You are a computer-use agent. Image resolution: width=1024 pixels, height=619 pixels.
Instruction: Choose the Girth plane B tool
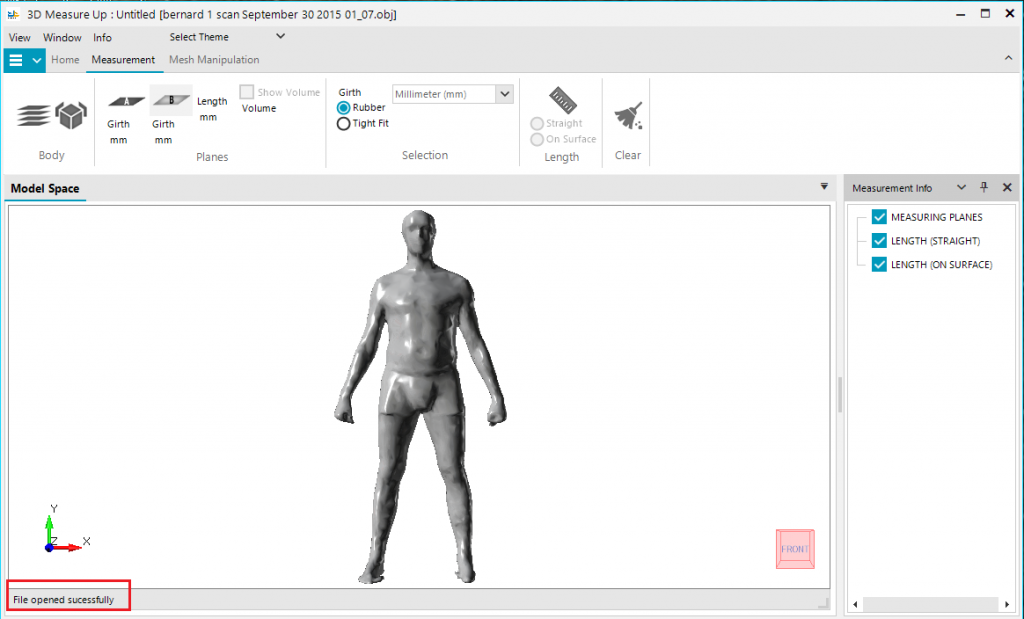pyautogui.click(x=170, y=100)
